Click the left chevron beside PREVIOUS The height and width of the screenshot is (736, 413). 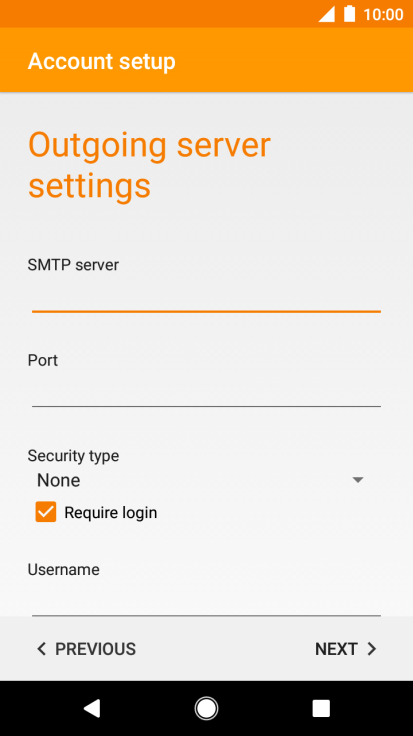click(42, 649)
